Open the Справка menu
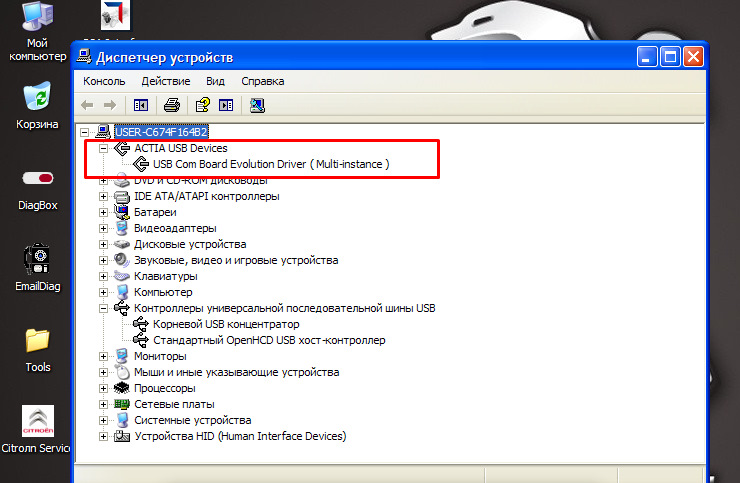The width and height of the screenshot is (740, 483). (x=263, y=81)
